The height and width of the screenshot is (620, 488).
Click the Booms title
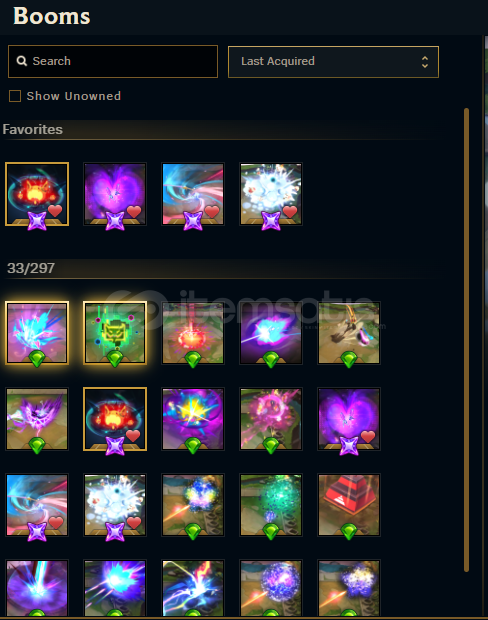click(x=51, y=16)
